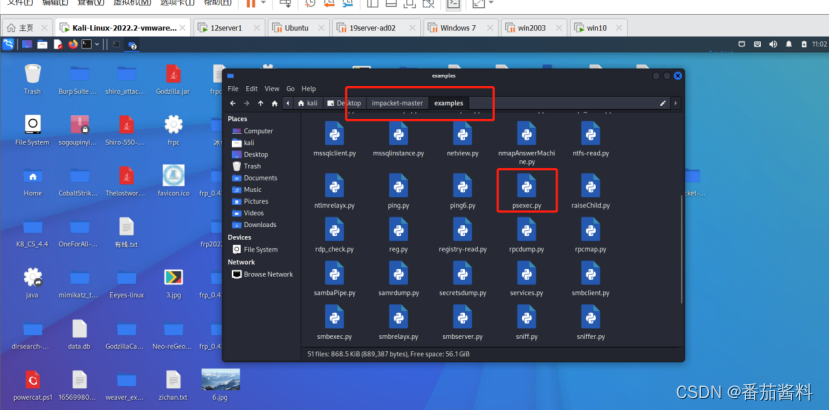Screen dimensions: 829x411
Task: Click the kali path bar segment
Action: pyautogui.click(x=308, y=104)
